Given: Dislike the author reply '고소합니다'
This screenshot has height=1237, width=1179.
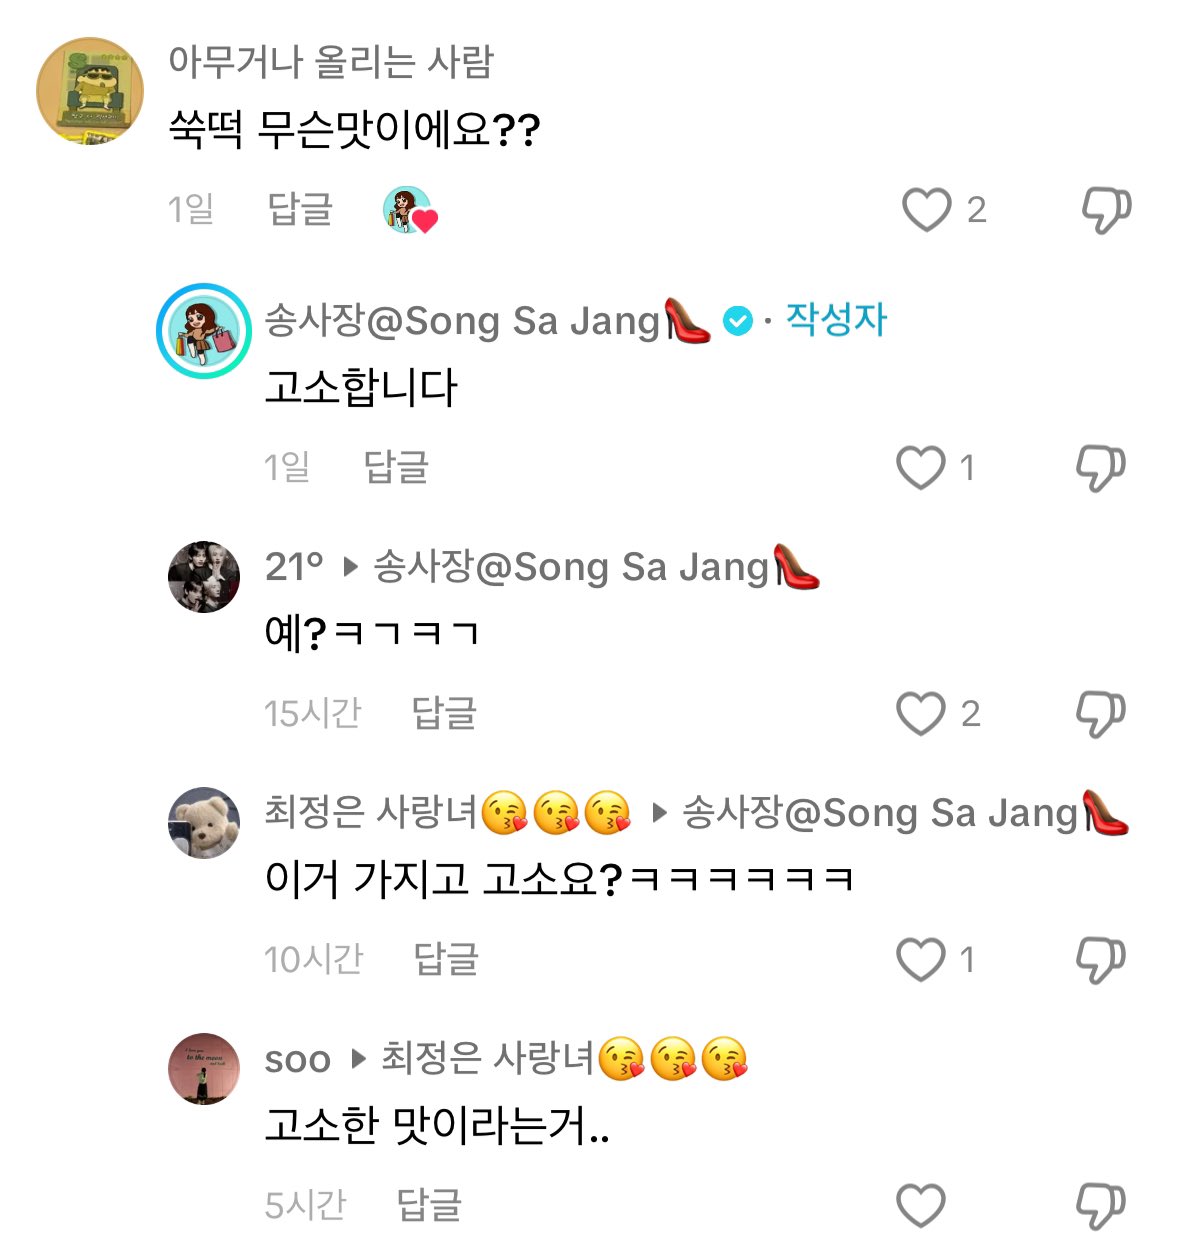Looking at the screenshot, I should (x=1100, y=467).
